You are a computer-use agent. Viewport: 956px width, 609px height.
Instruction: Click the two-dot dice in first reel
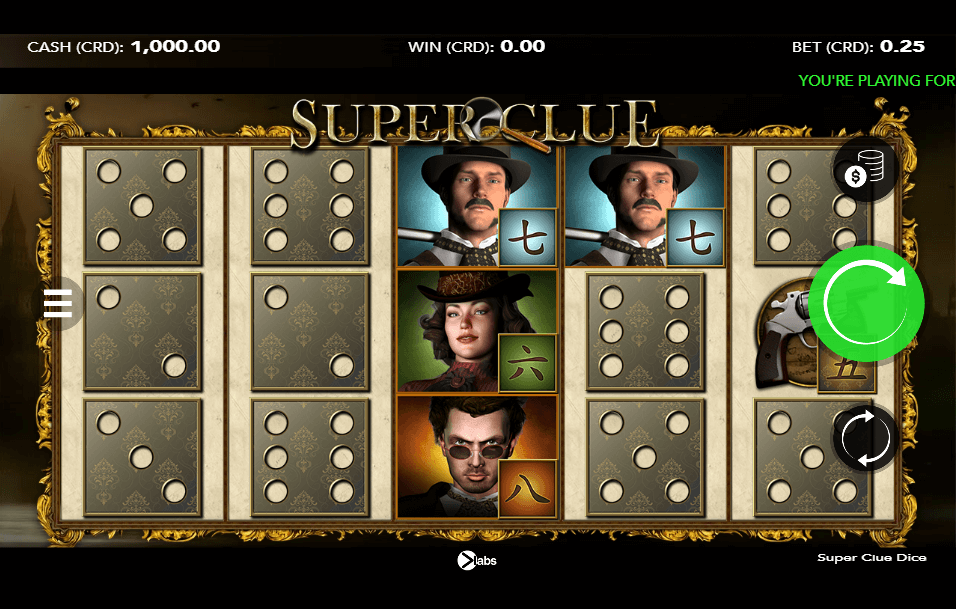pyautogui.click(x=142, y=332)
